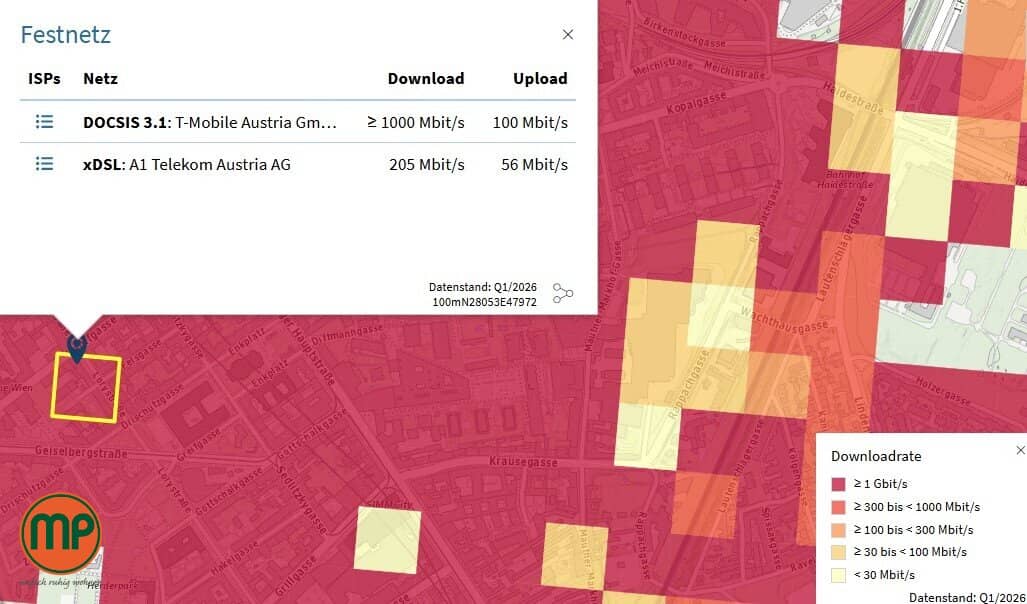Click the Festnetz panel title
The width and height of the screenshot is (1027, 604).
coord(65,35)
